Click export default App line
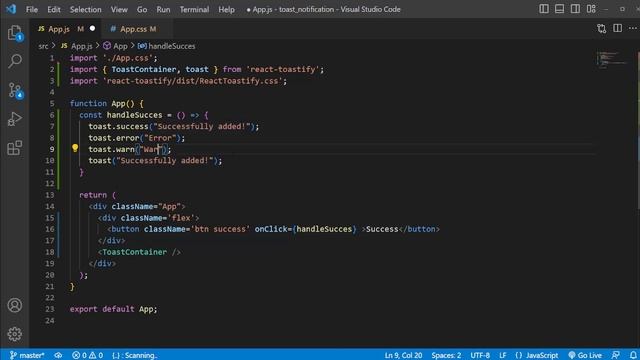The height and width of the screenshot is (360, 640). (113, 309)
